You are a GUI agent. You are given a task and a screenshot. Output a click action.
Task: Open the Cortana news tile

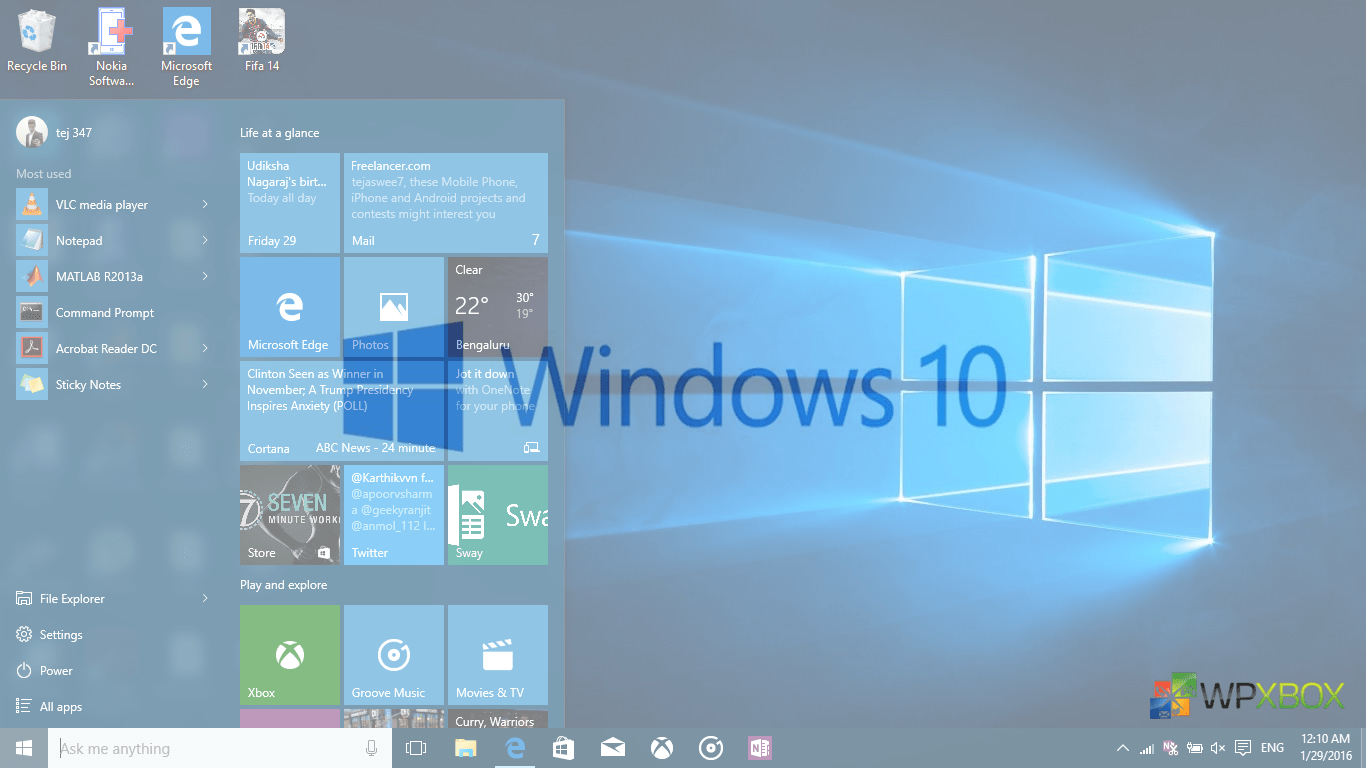342,411
